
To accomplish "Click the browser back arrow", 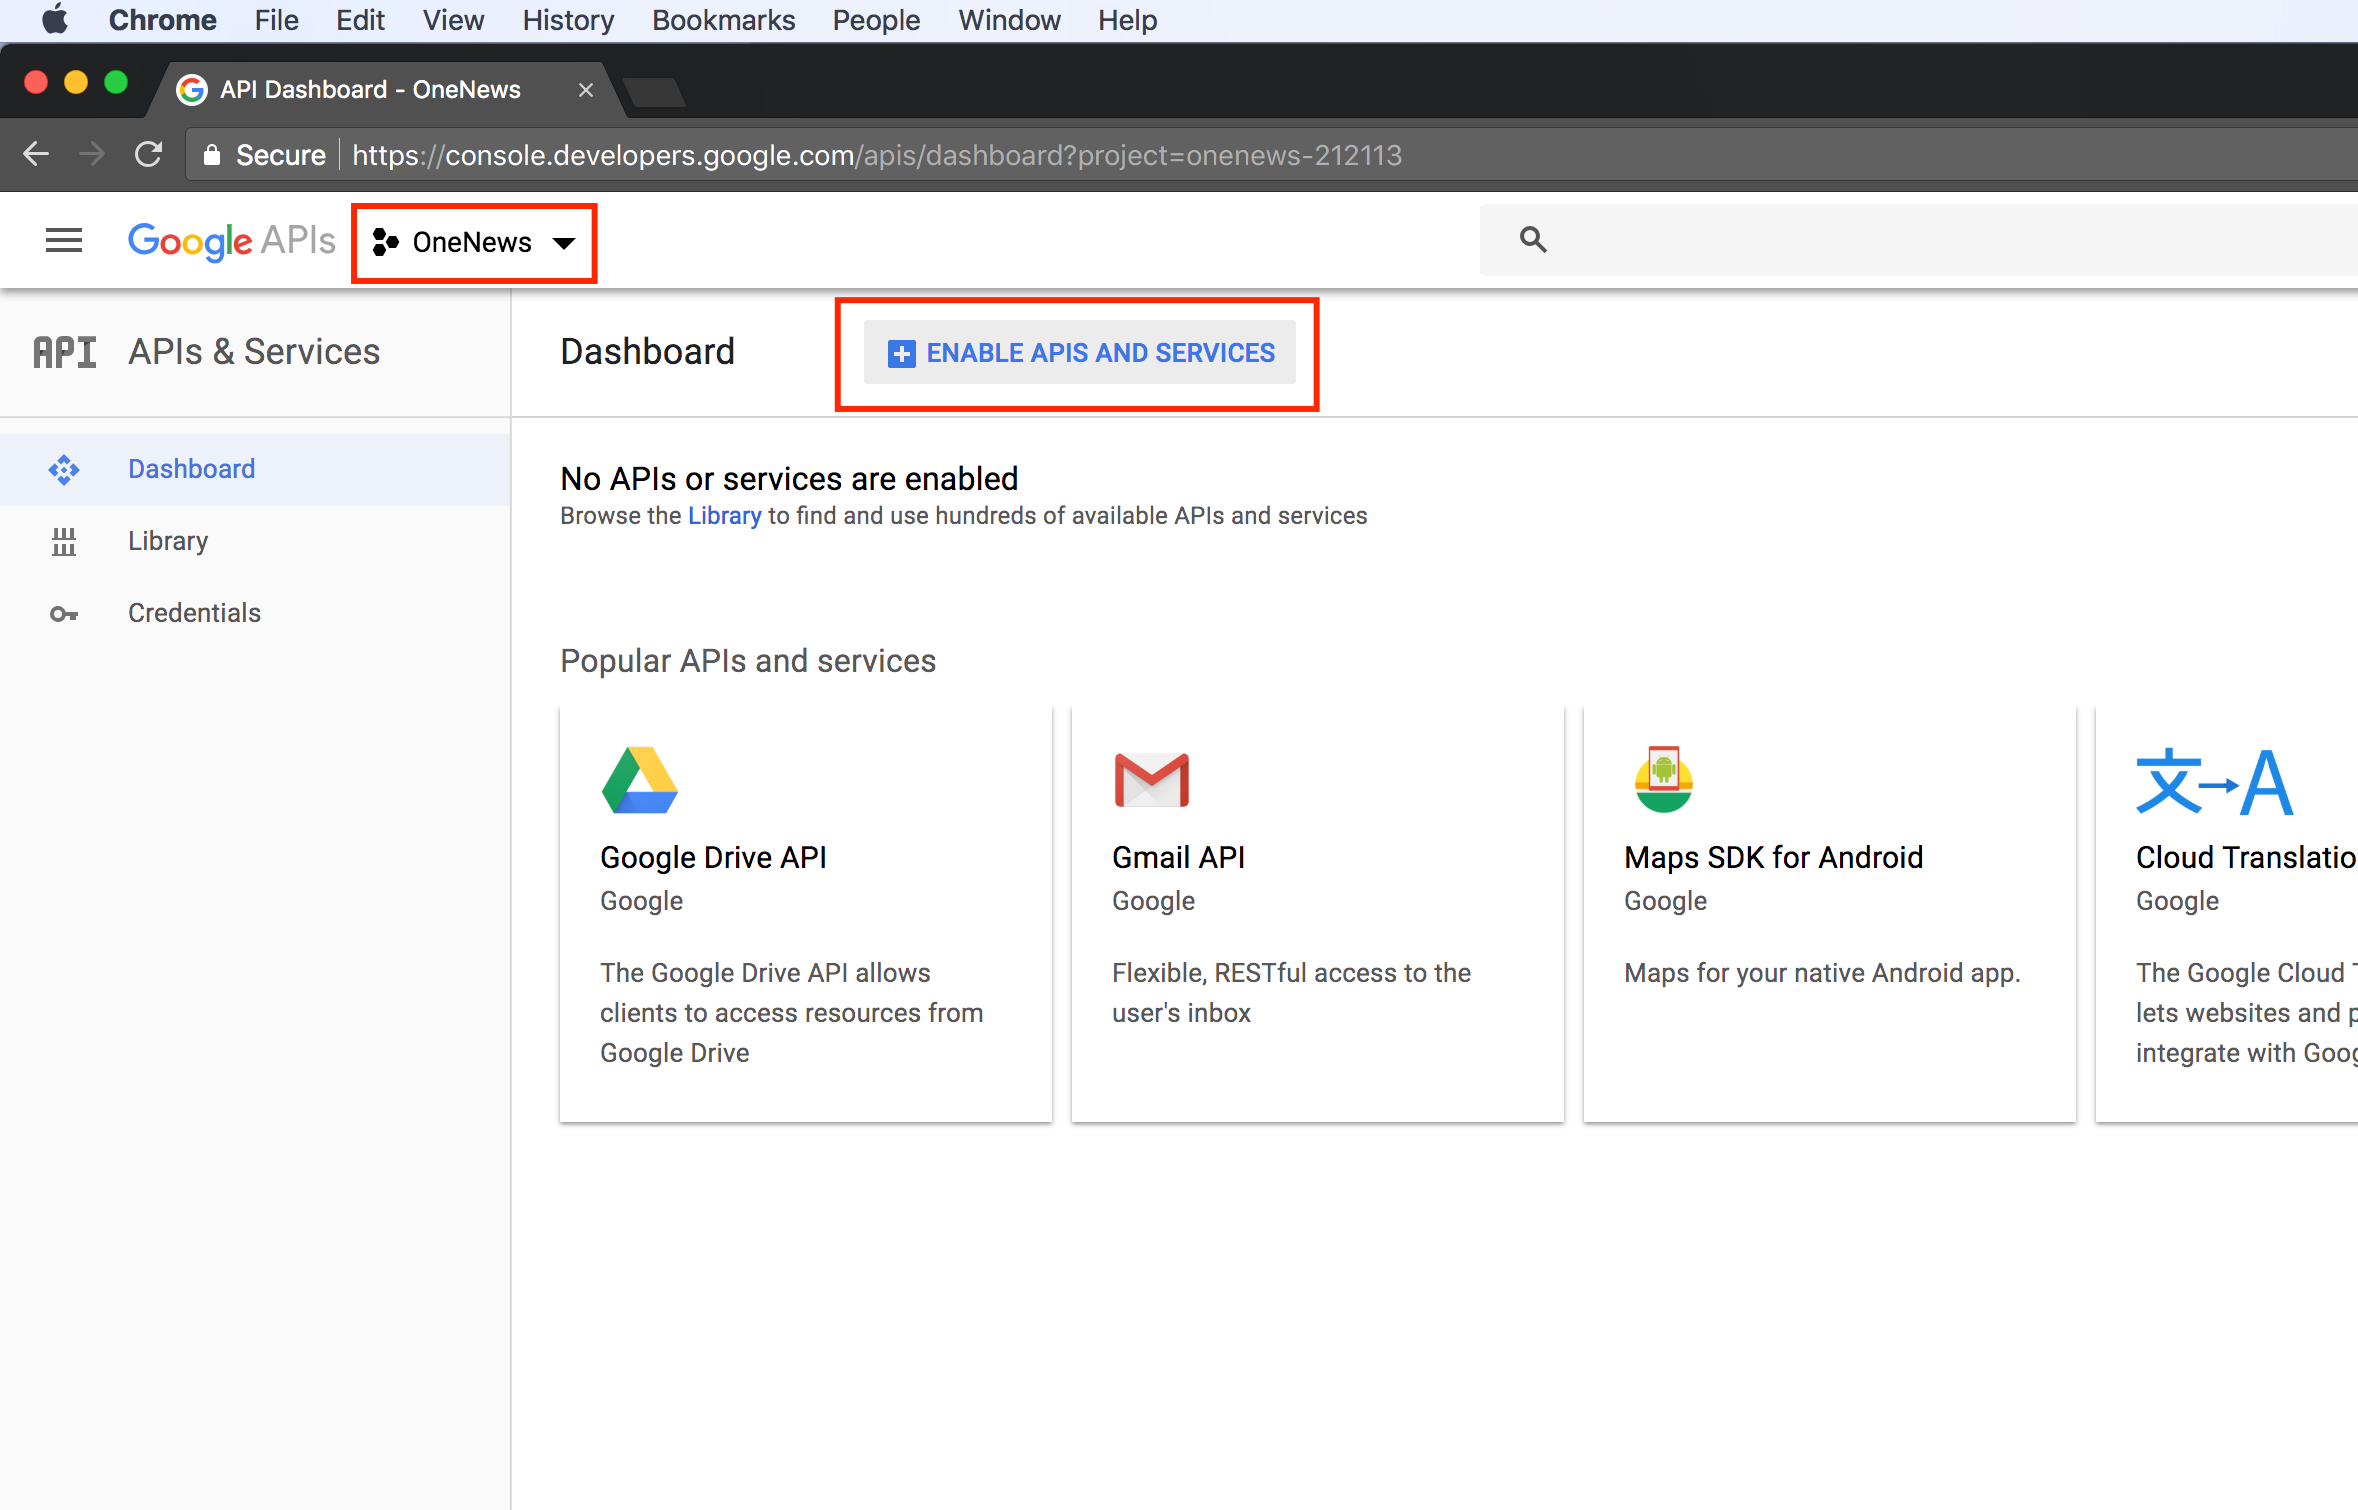I will [36, 155].
